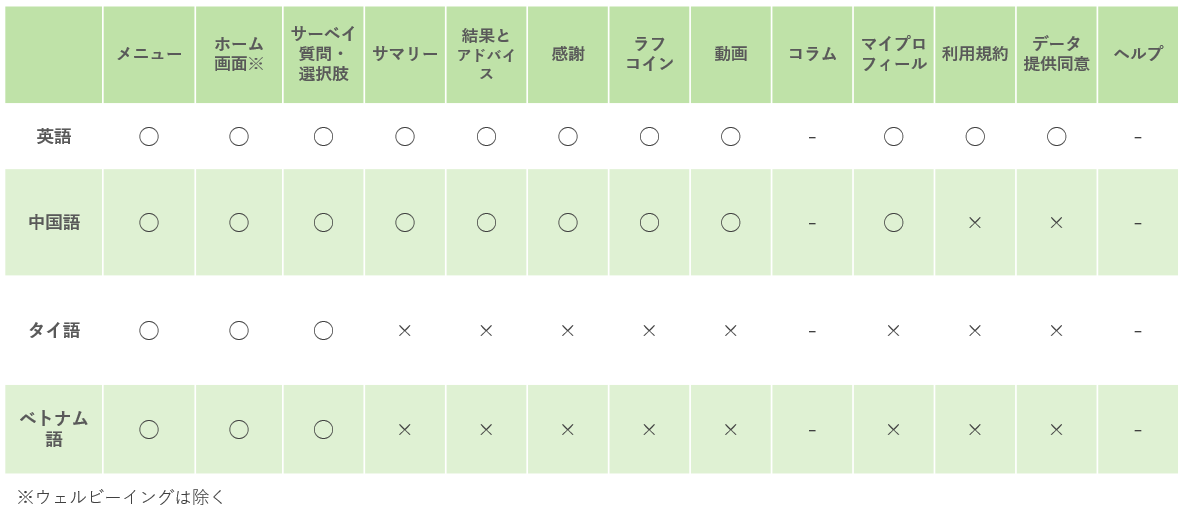Click the タイ語 row label
The height and width of the screenshot is (513, 1183).
tap(54, 330)
